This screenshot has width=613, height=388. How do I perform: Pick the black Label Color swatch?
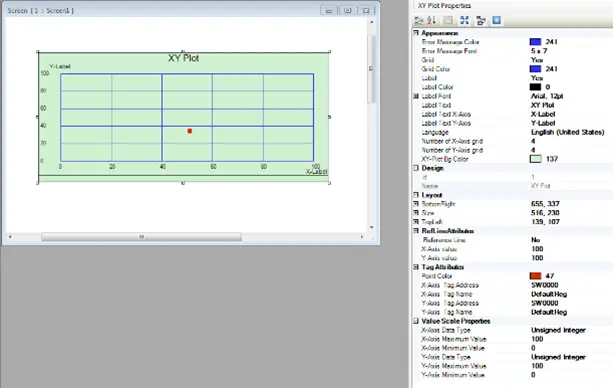coord(535,87)
